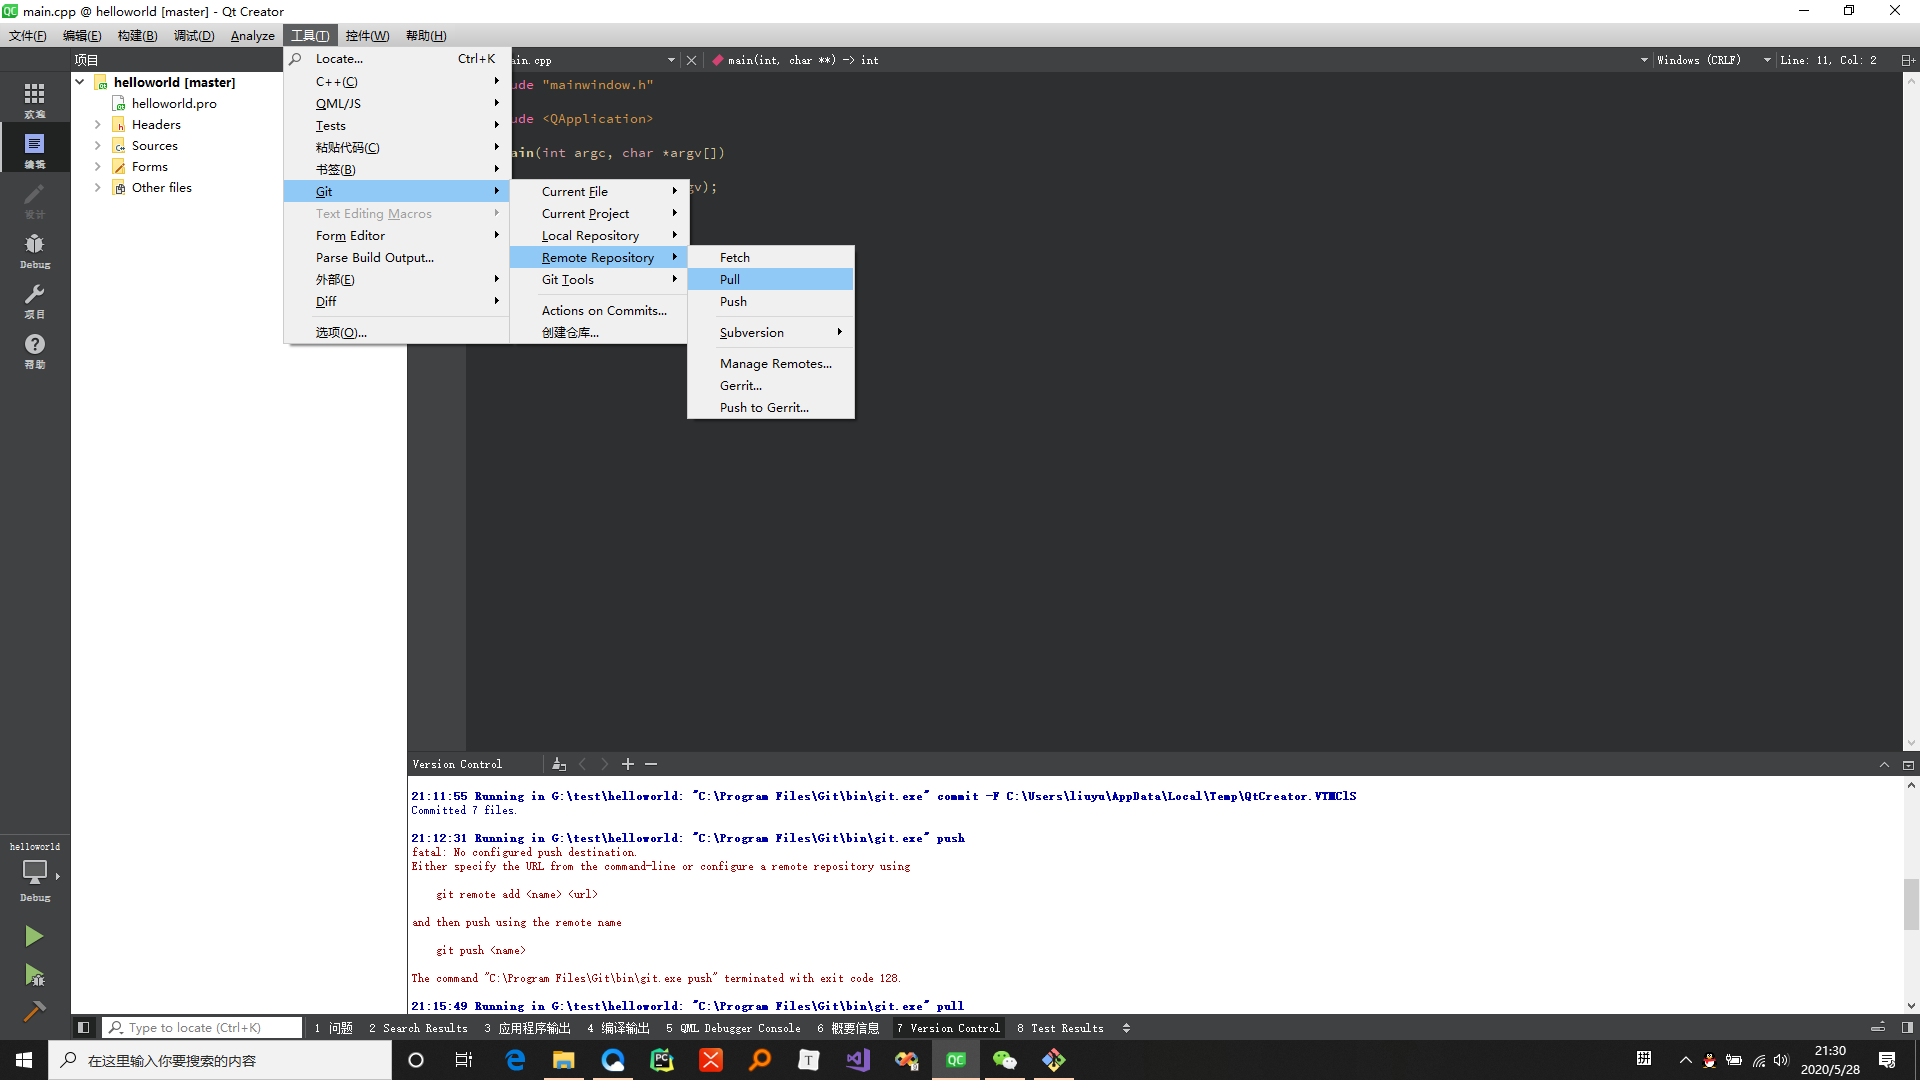This screenshot has width=1920, height=1080.
Task: Maximize Version Control output pane
Action: pos(1884,764)
